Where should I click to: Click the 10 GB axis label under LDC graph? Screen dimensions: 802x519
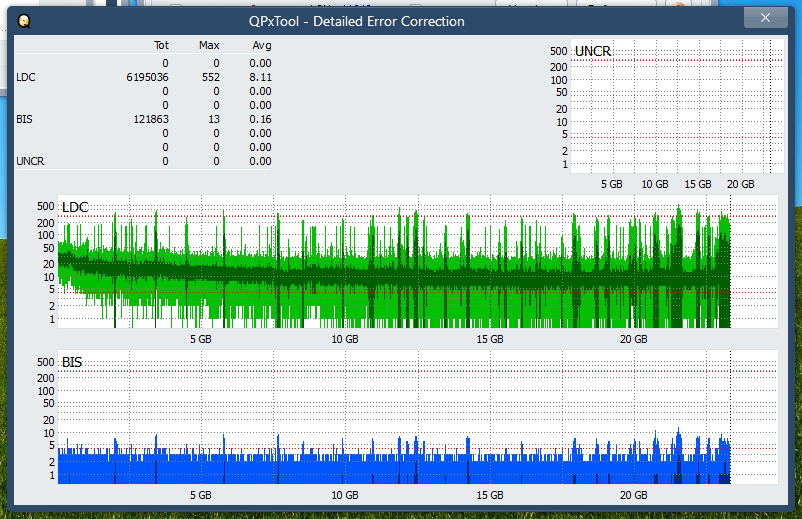(344, 340)
